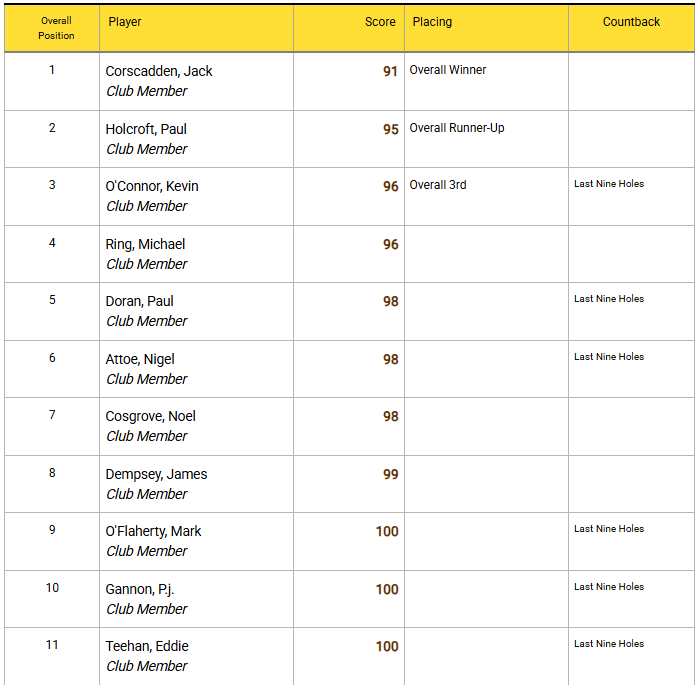The image size is (698, 685).
Task: Click Club Member under Doran, Paul
Action: [x=147, y=320]
